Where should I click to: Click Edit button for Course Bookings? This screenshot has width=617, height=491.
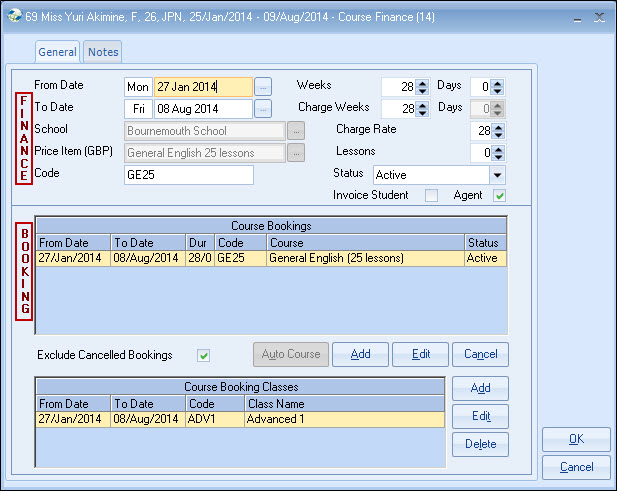click(420, 354)
